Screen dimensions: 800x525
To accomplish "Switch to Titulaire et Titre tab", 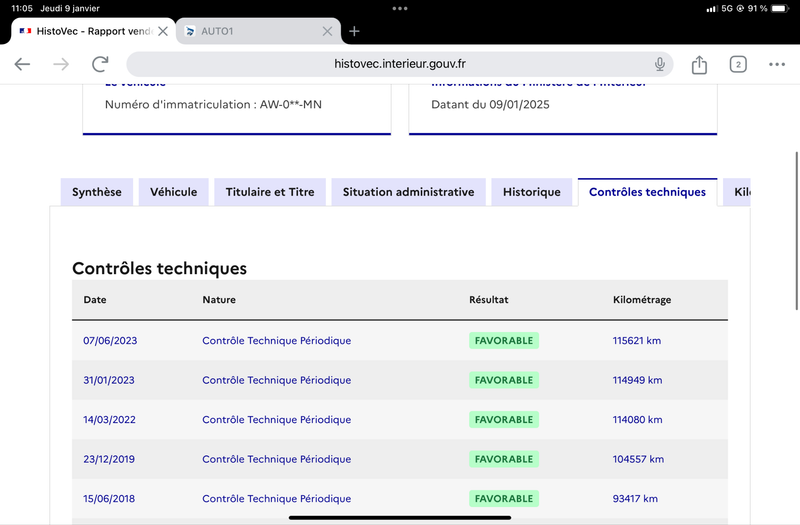I will [270, 192].
